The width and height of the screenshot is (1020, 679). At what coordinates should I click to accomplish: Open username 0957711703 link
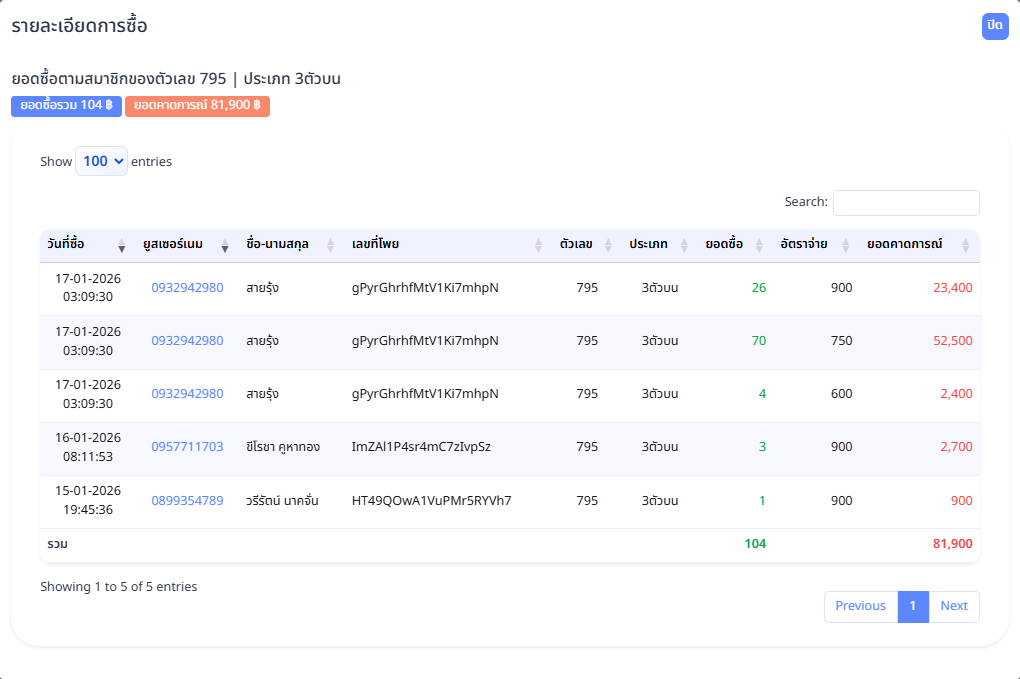187,447
